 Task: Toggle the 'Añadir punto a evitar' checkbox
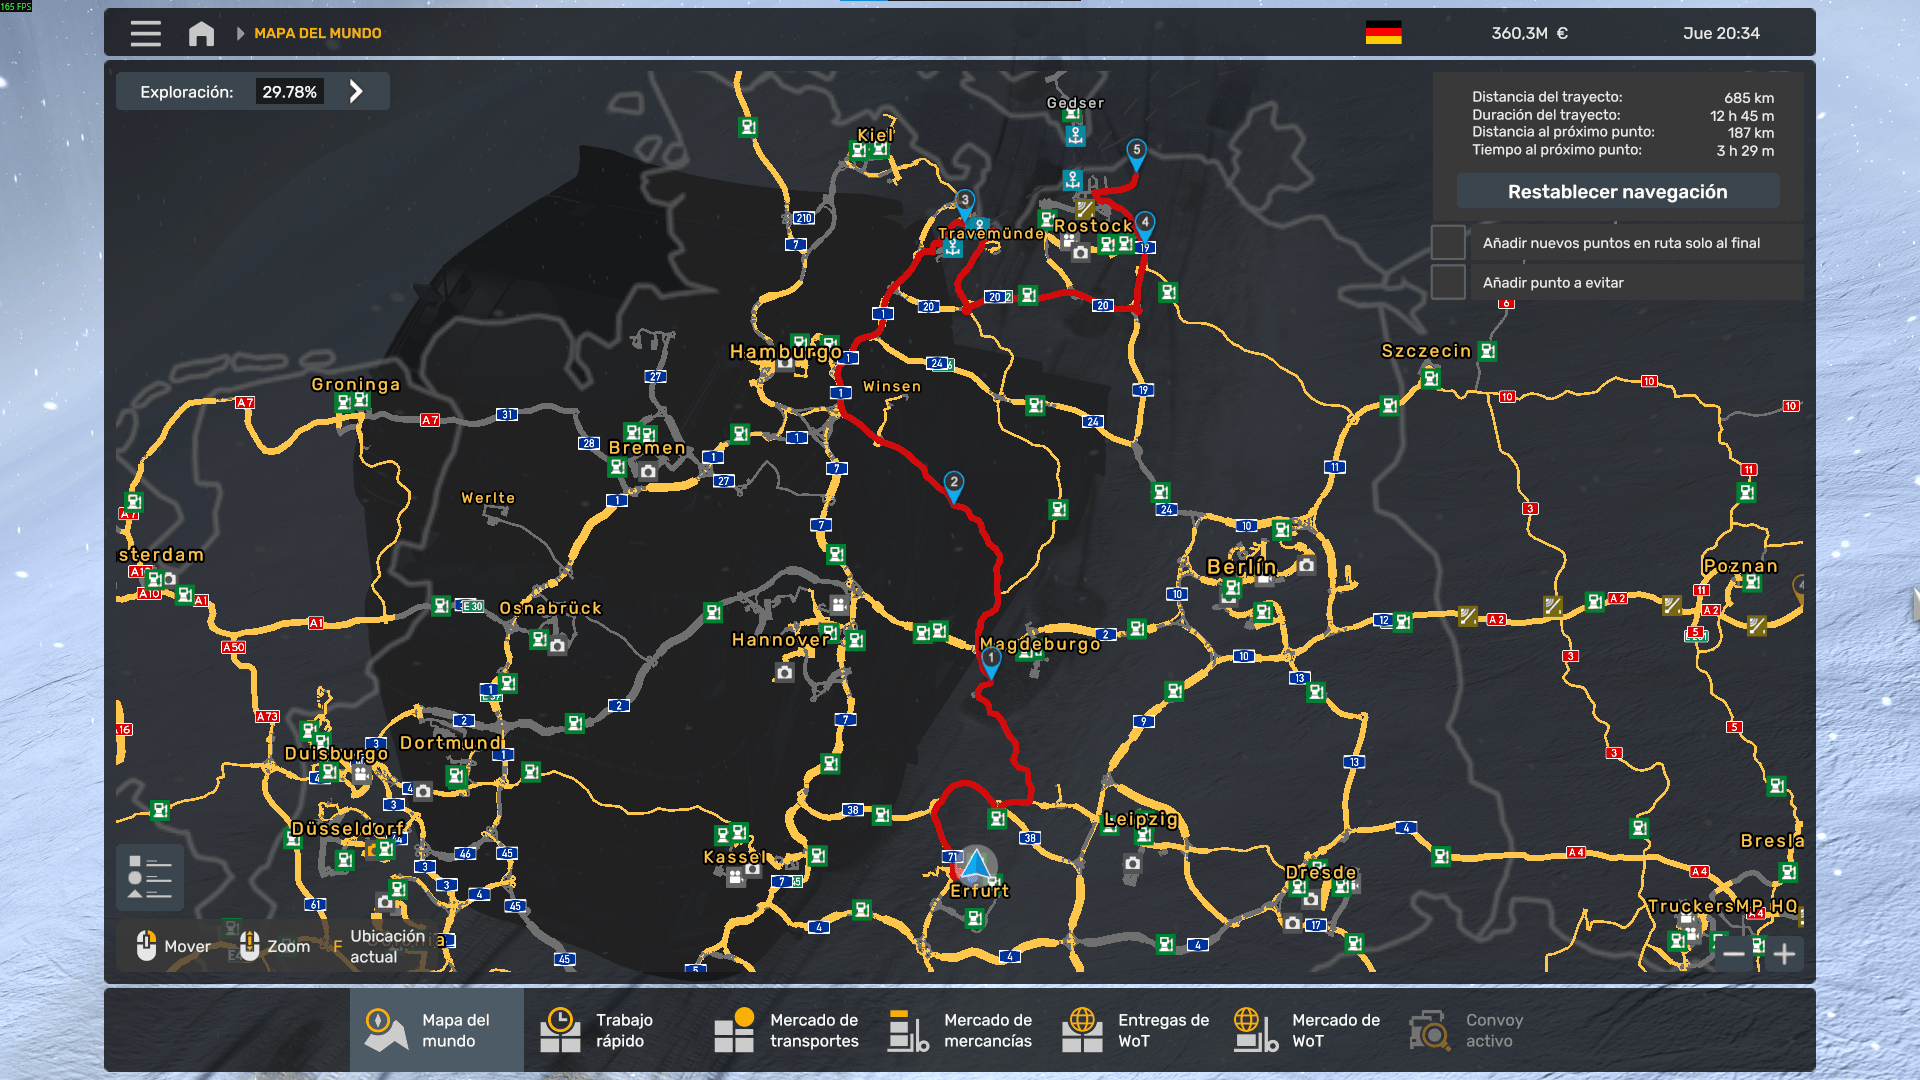1447,283
